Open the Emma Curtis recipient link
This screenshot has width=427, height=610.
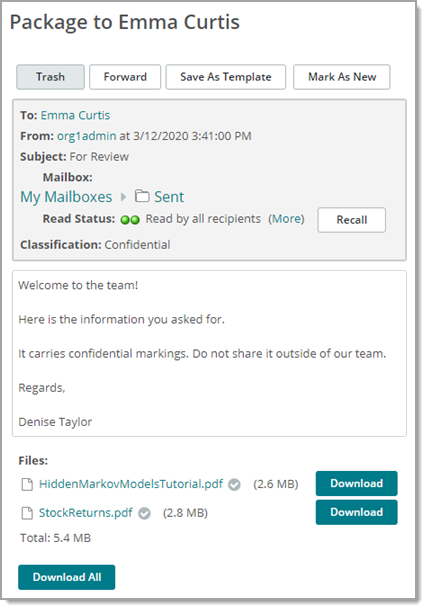[x=75, y=116]
